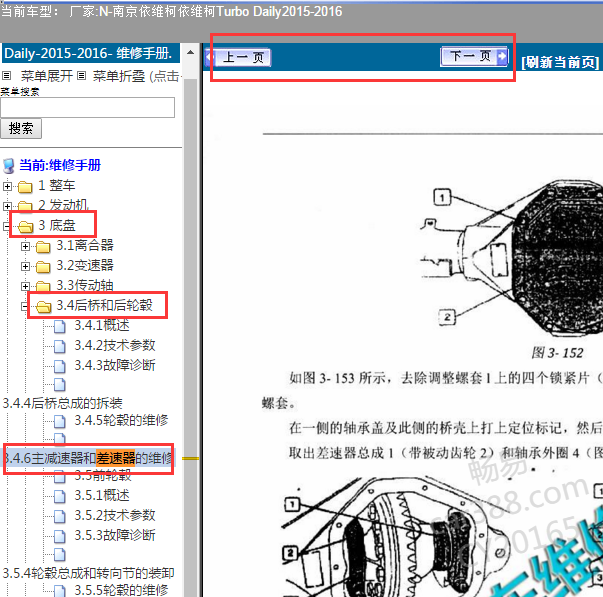Viewport: 603px width, 597px height.
Task: Expand the 3.1离合器 node
Action: point(25,246)
